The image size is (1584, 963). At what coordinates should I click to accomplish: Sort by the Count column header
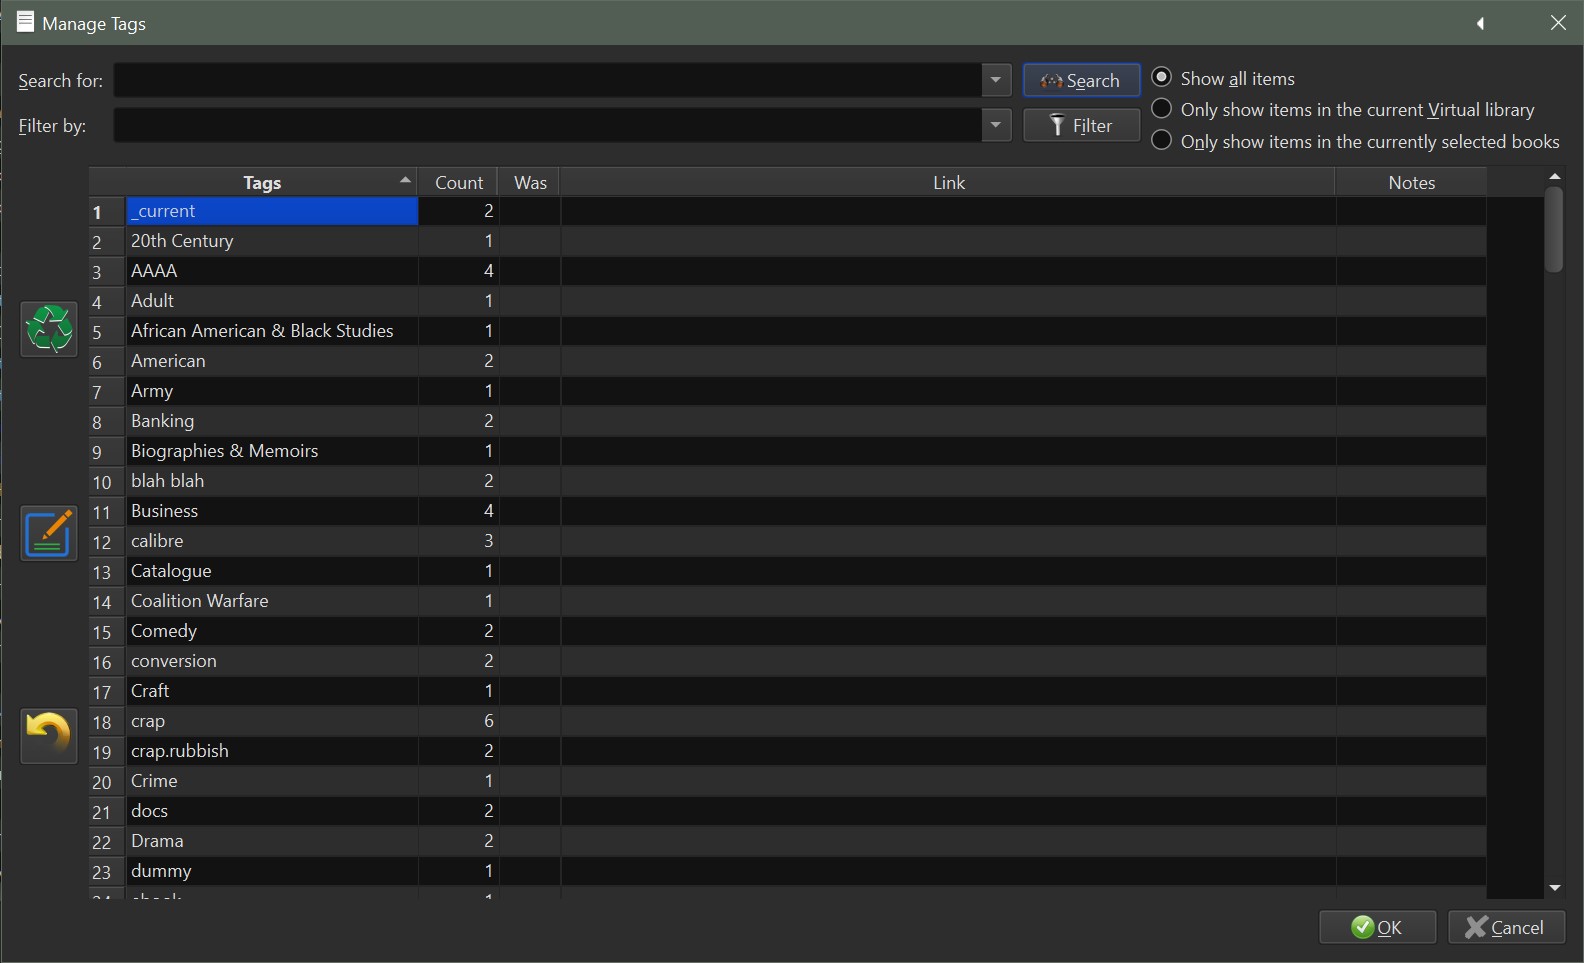459,182
